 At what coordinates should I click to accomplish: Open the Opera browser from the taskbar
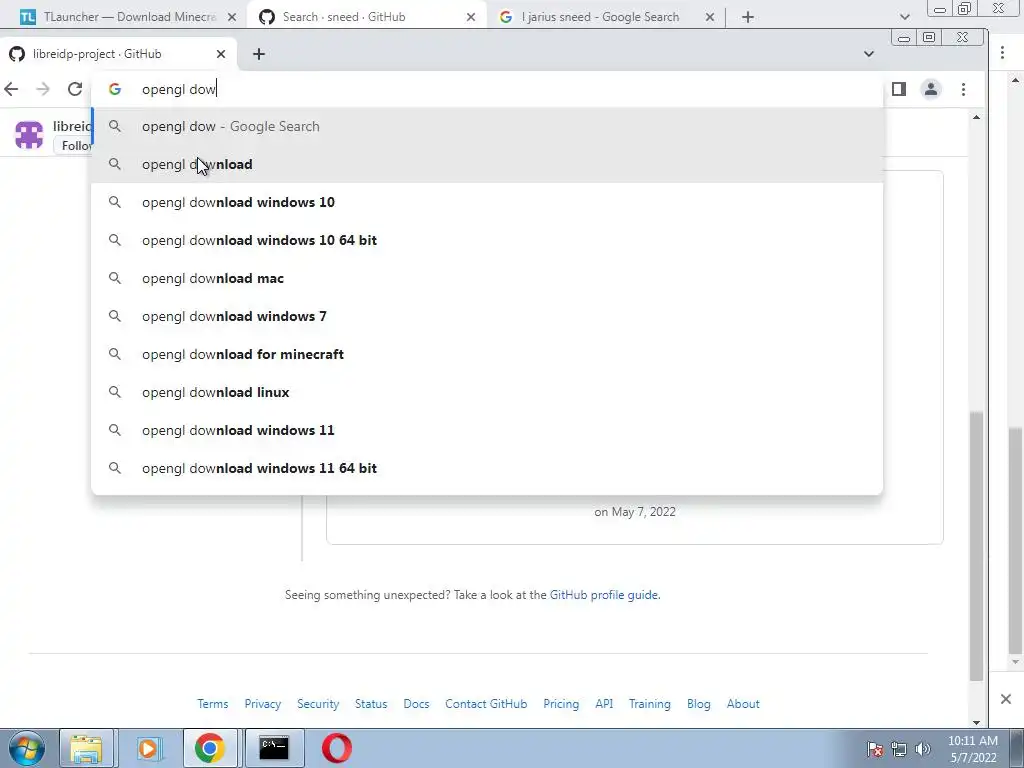[337, 748]
